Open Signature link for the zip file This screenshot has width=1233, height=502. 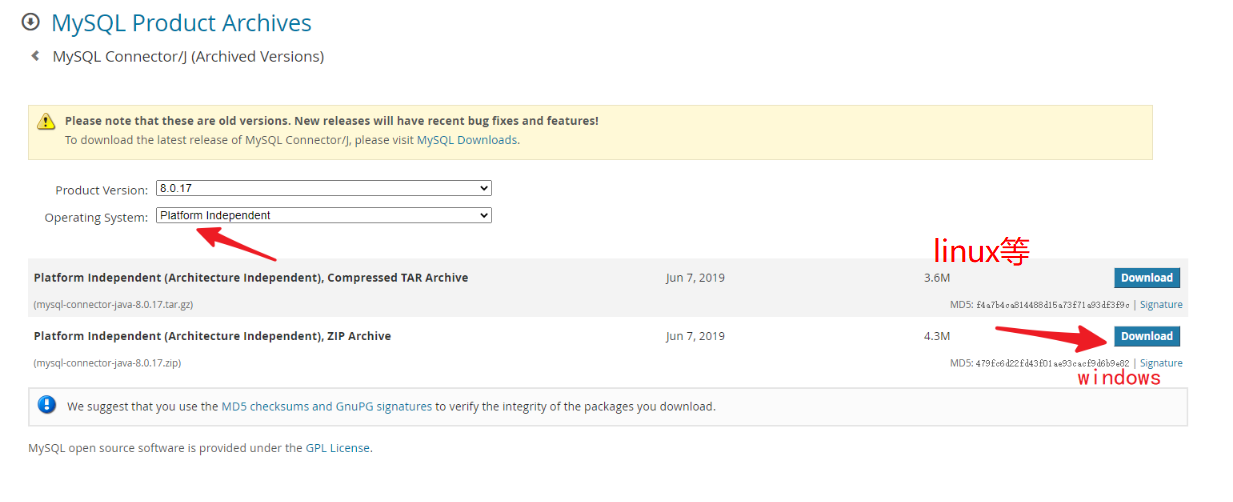[1161, 363]
